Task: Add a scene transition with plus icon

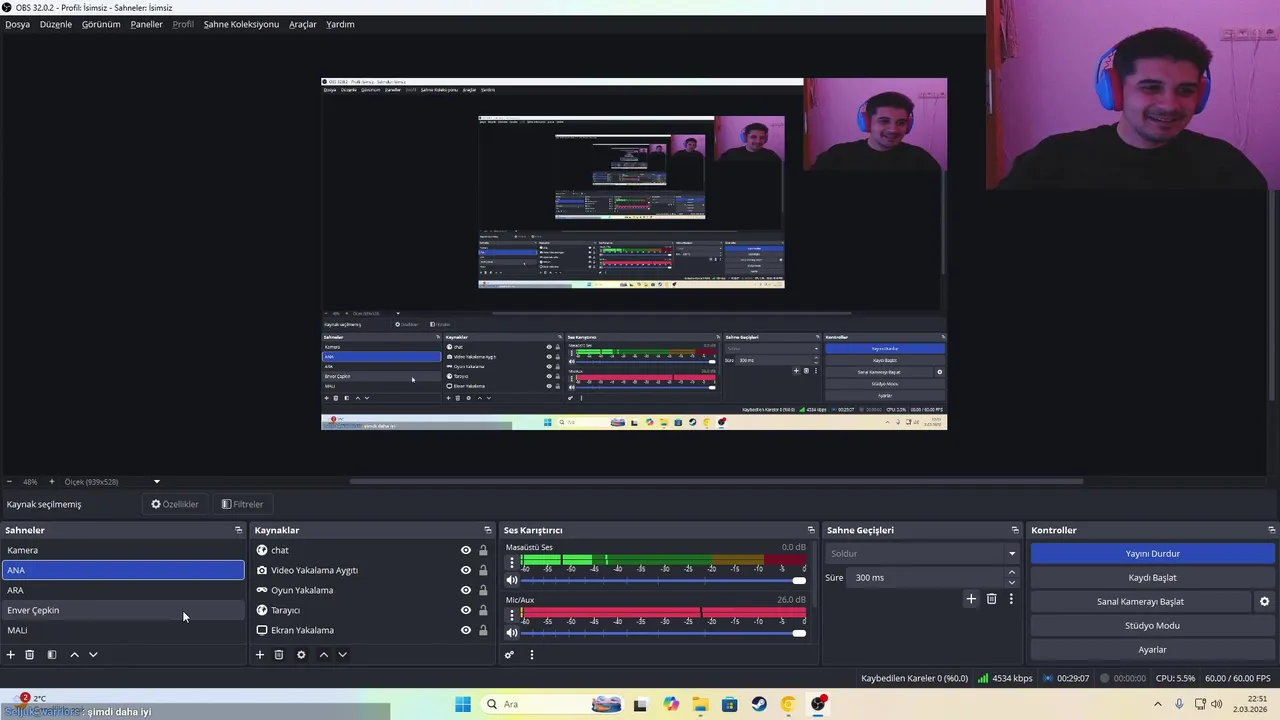Action: coord(970,599)
